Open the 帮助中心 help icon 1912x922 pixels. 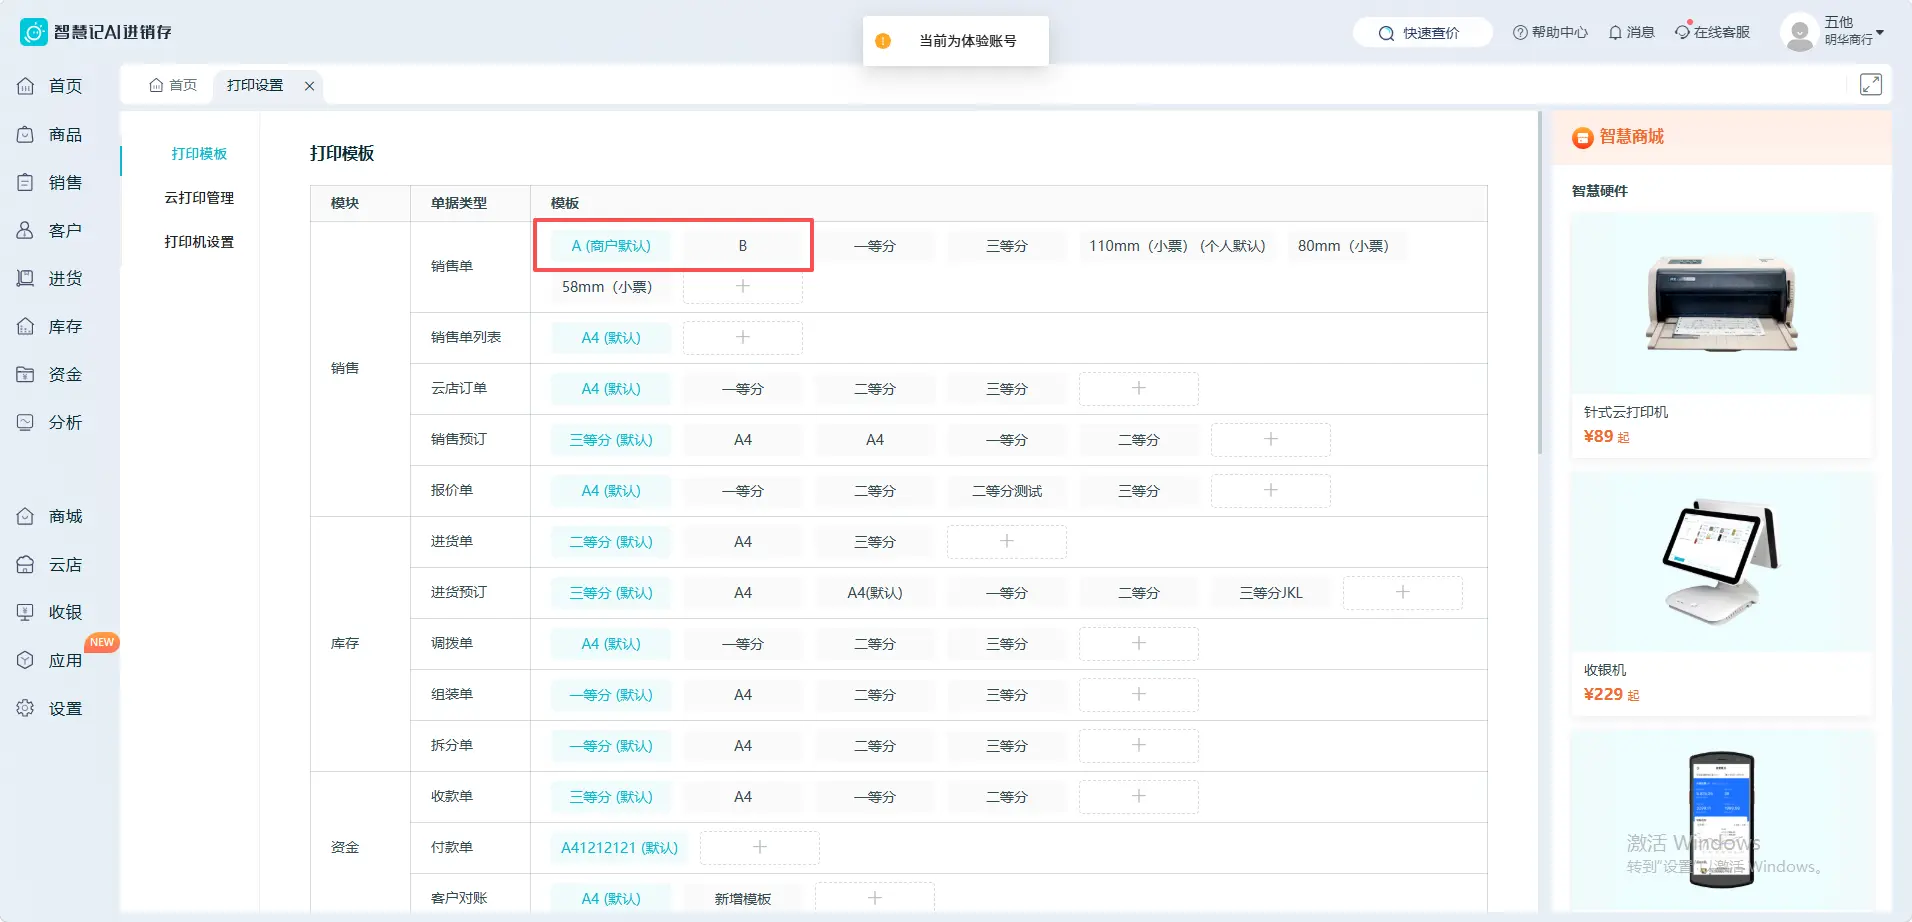click(x=1520, y=33)
